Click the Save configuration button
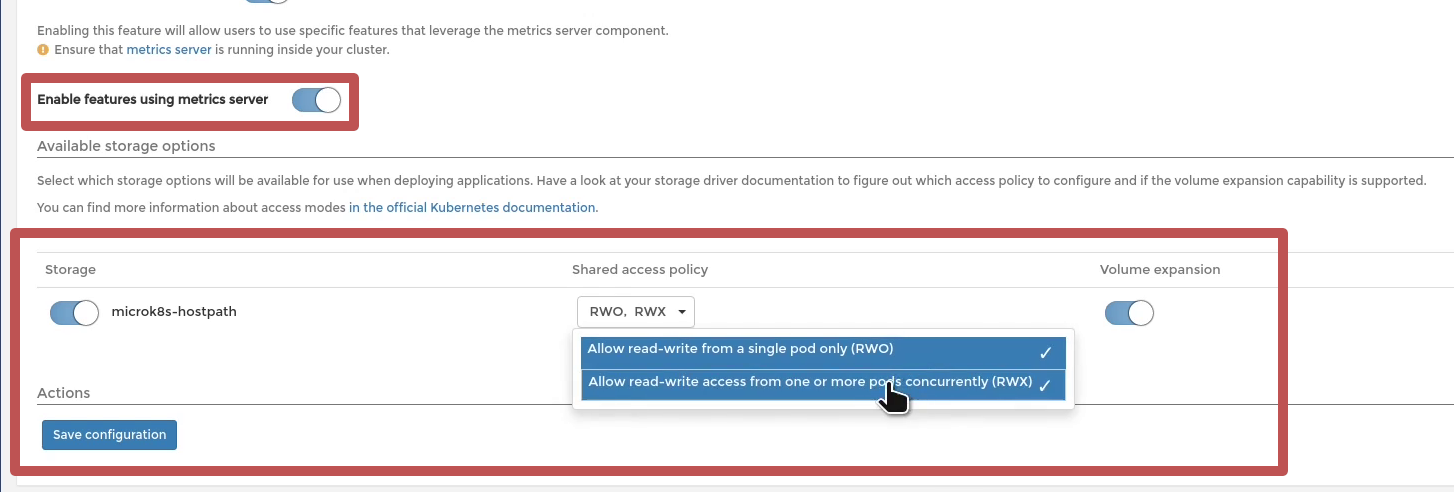Viewport: 1454px width, 492px height. (110, 435)
